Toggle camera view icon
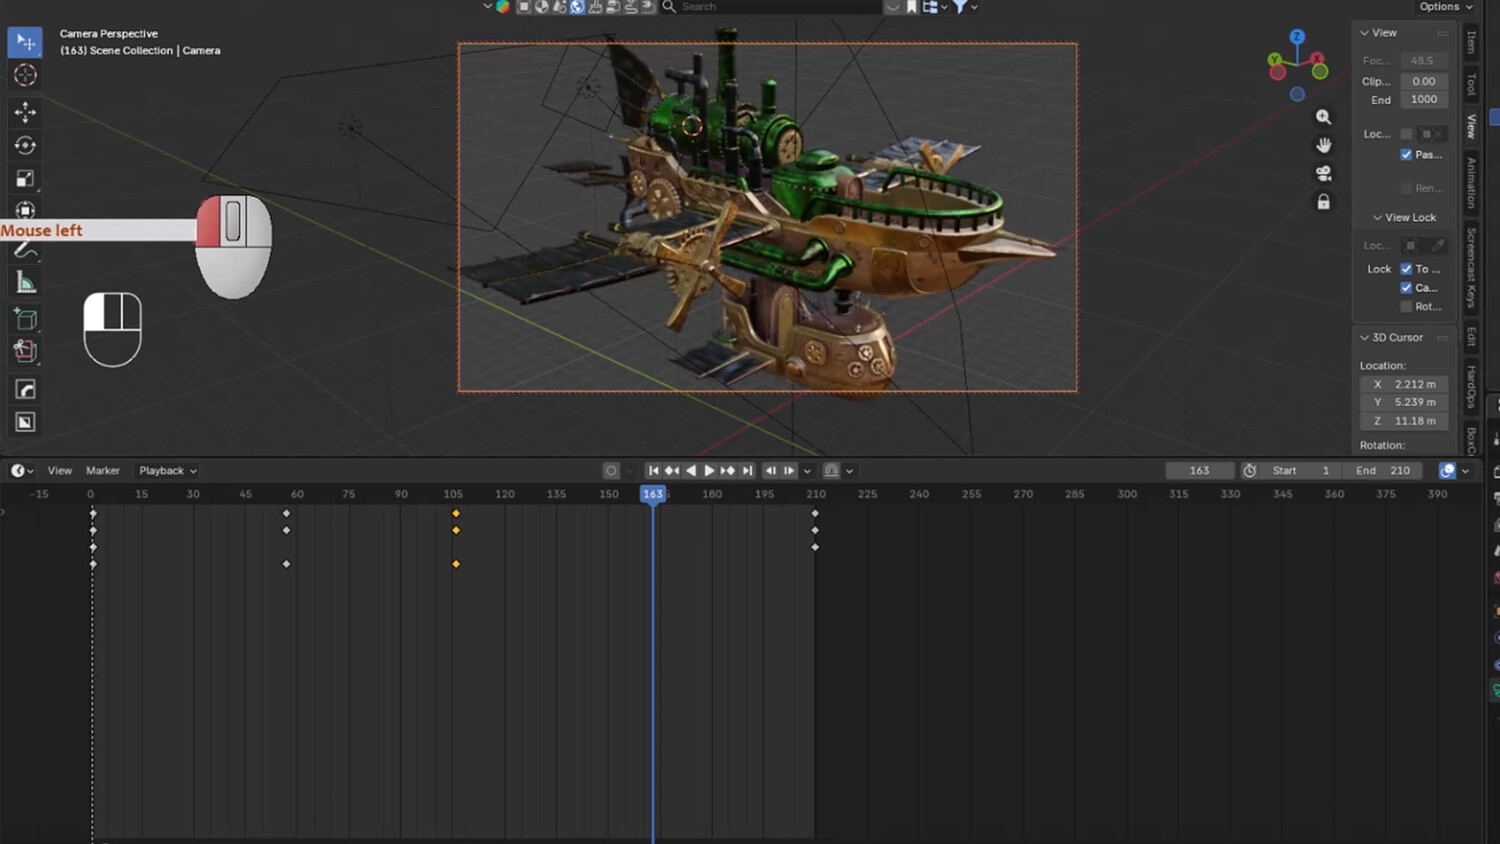 pyautogui.click(x=1323, y=173)
